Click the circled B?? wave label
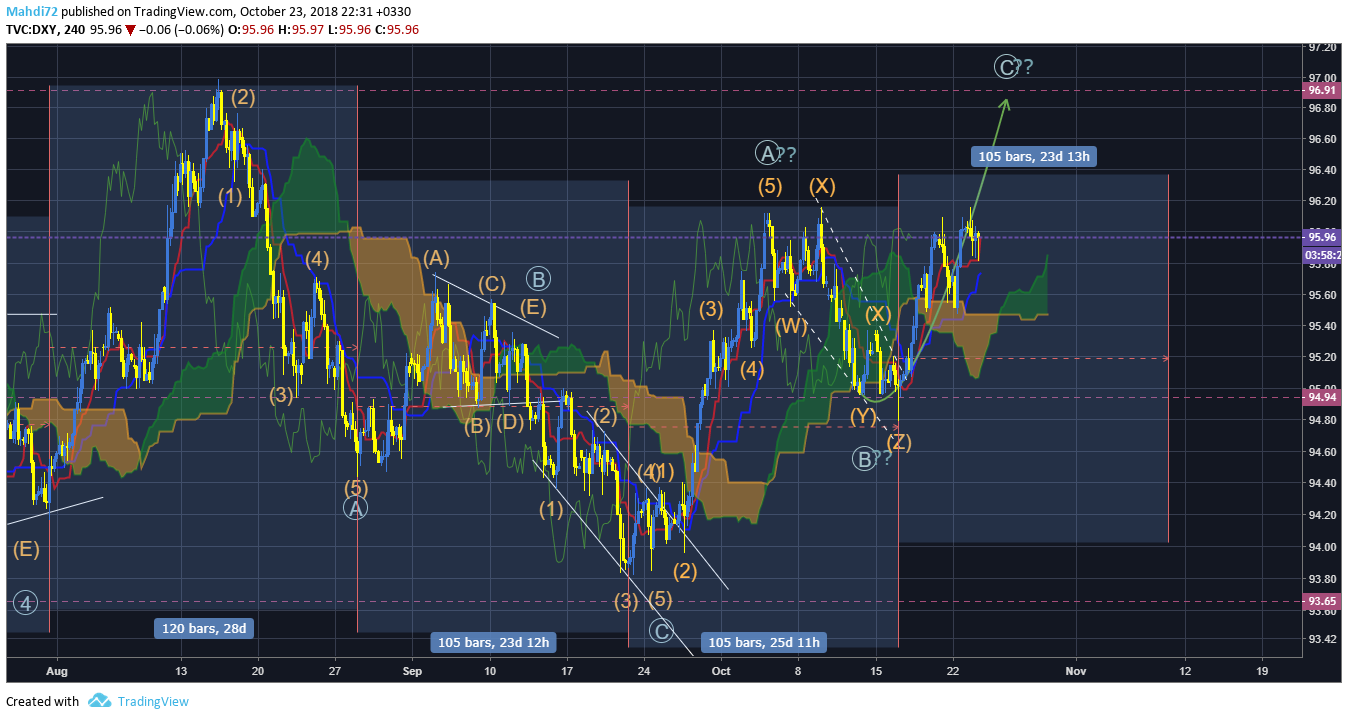This screenshot has height=719, width=1348. click(872, 459)
